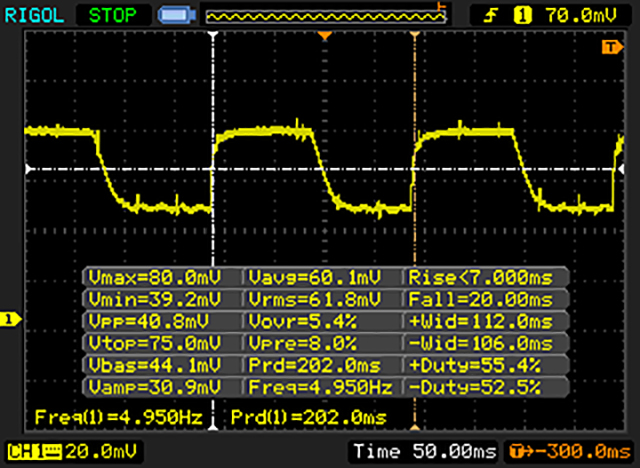Click the orange cursor triangle at the bottom of the grid
The image size is (640, 468).
[x=415, y=427]
